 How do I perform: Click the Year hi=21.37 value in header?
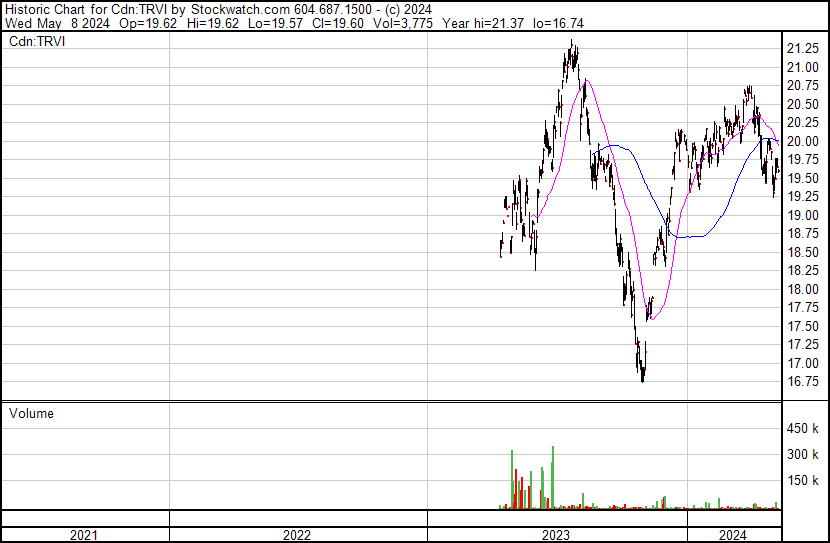pyautogui.click(x=483, y=24)
